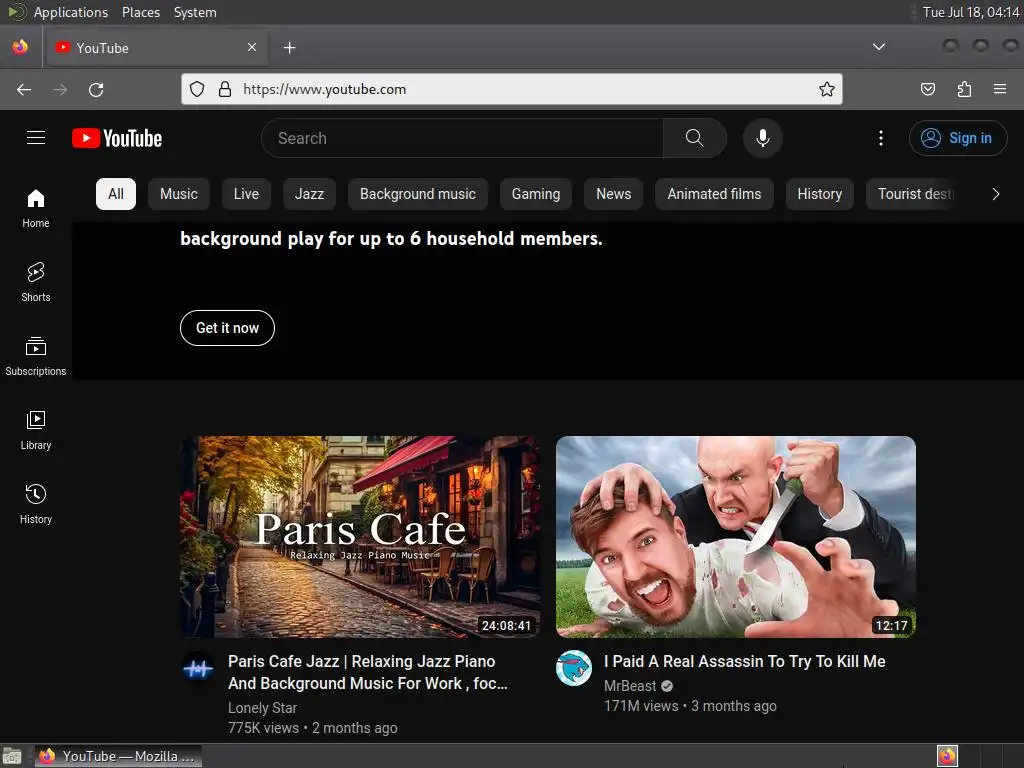Go to Home in sidebar
1024x768 pixels.
[x=36, y=208]
